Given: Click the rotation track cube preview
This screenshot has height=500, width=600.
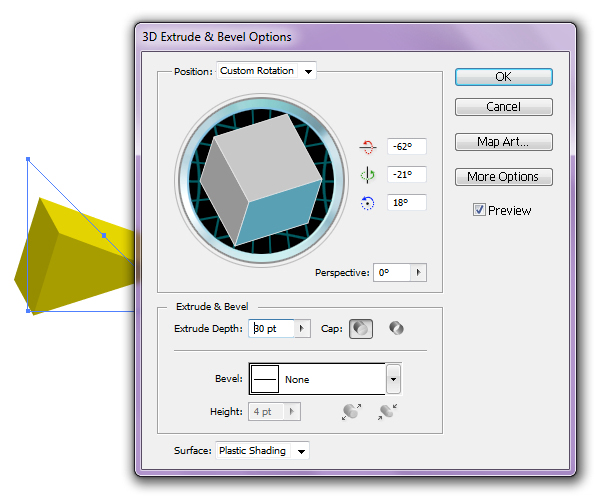Looking at the screenshot, I should 261,180.
